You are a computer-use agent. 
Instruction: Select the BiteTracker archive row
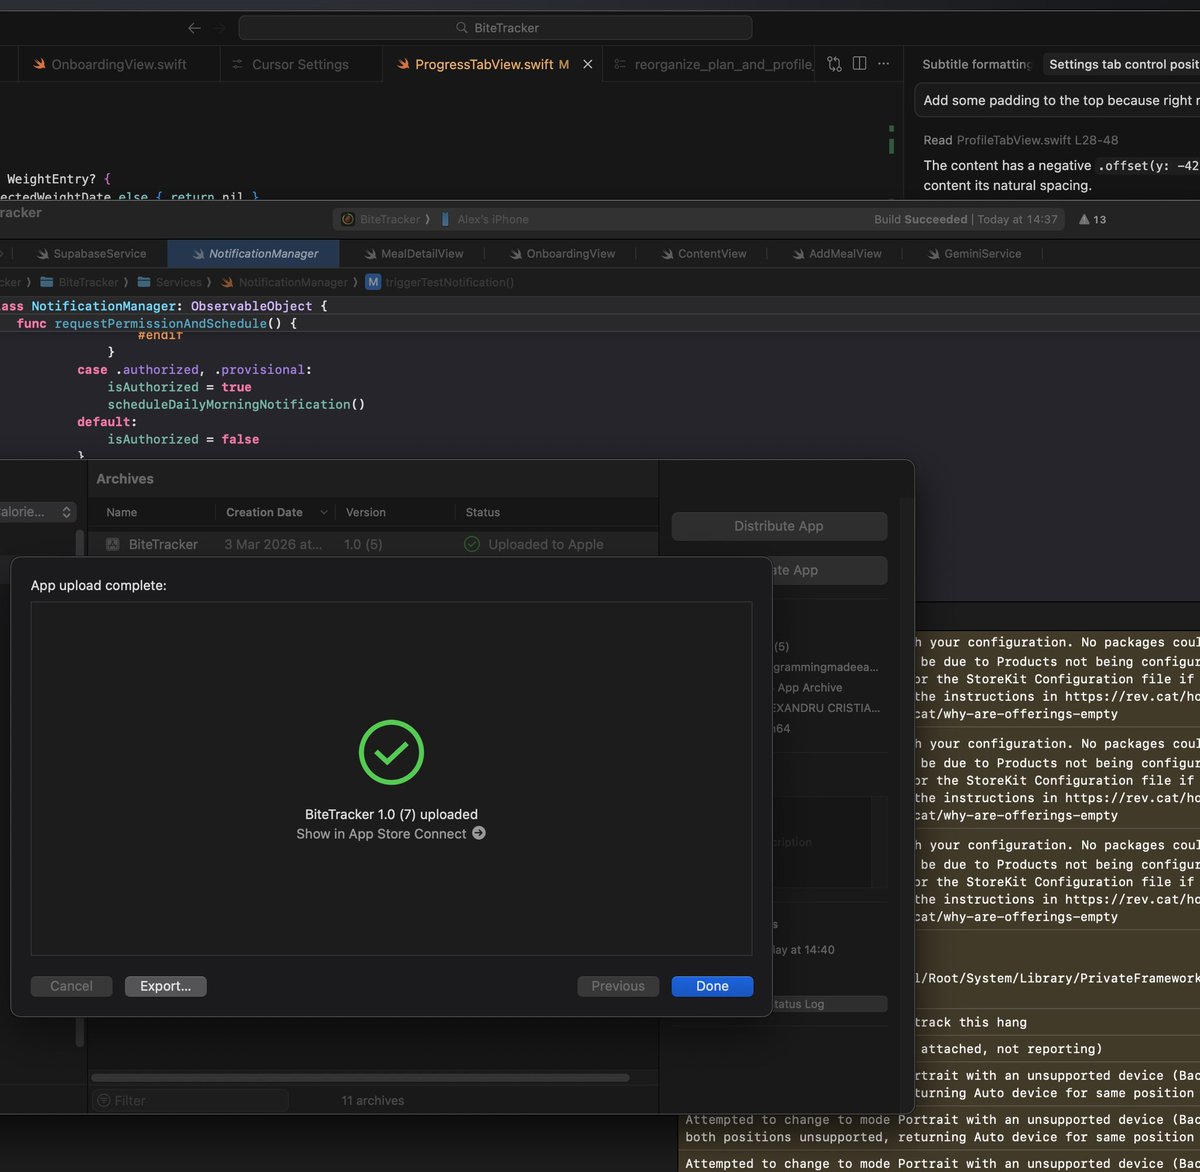pyautogui.click(x=374, y=544)
